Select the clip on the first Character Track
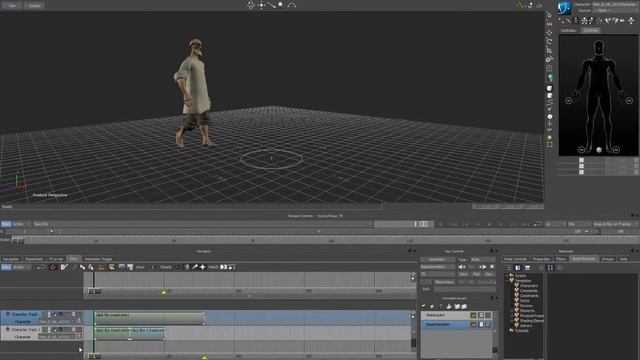640x360 pixels. coord(149,318)
